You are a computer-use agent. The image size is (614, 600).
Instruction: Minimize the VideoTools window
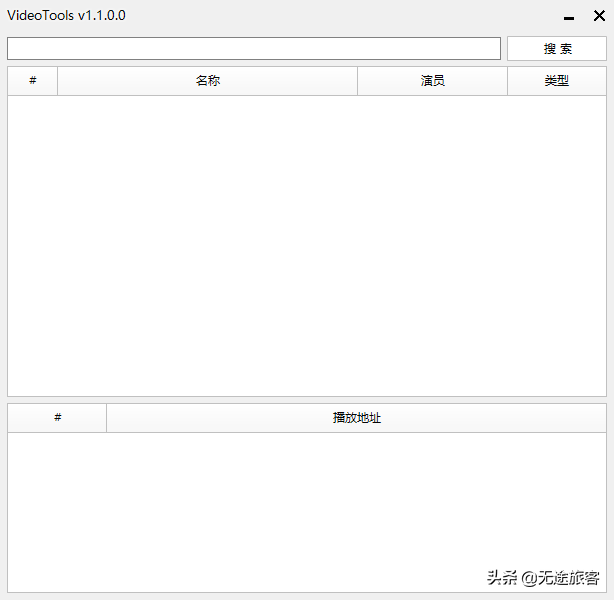click(x=569, y=17)
